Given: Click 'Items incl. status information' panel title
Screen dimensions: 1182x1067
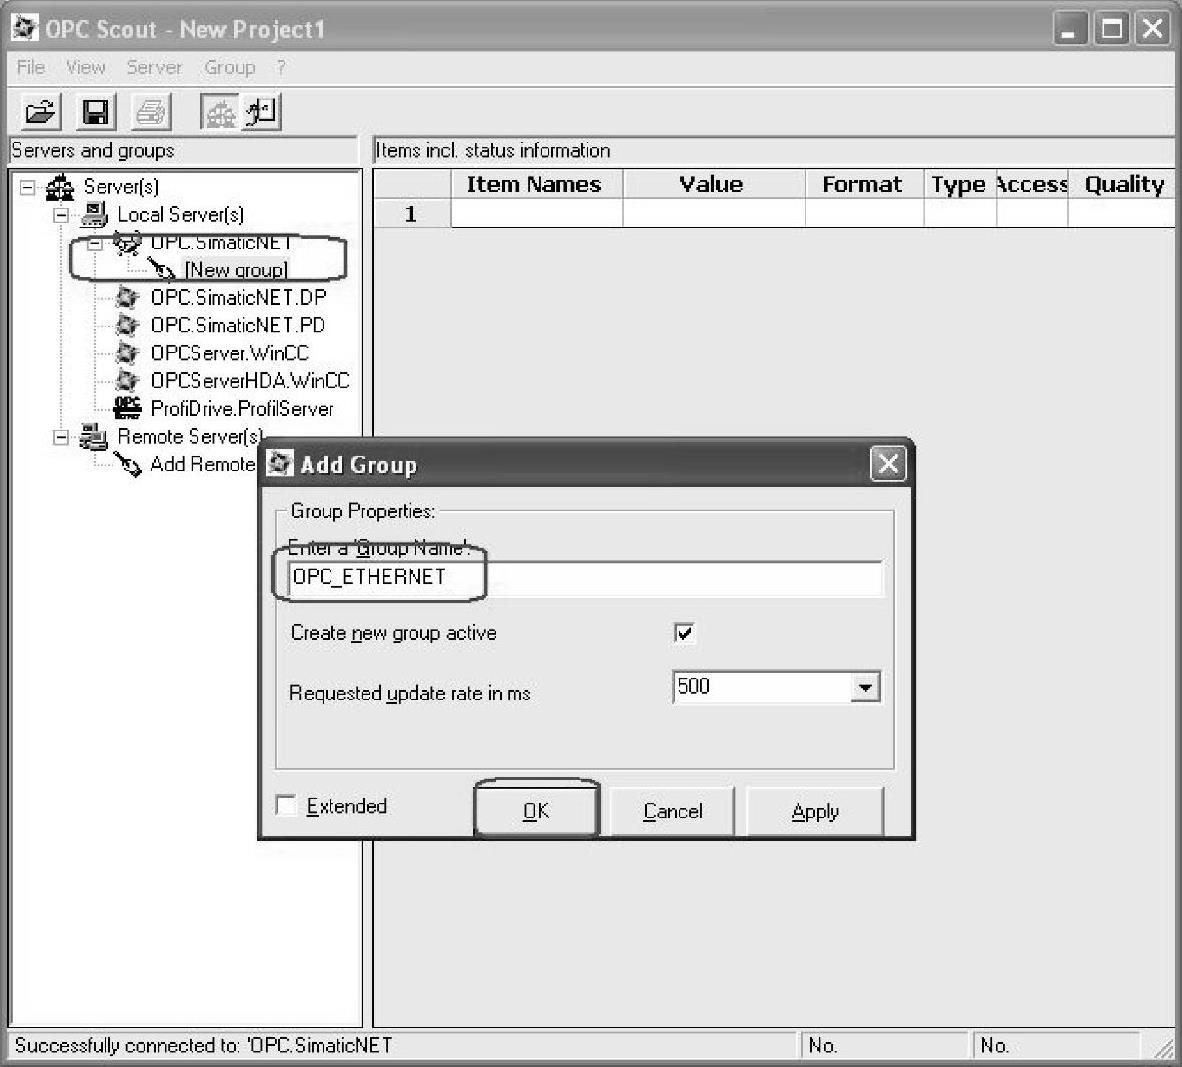Looking at the screenshot, I should (x=493, y=151).
